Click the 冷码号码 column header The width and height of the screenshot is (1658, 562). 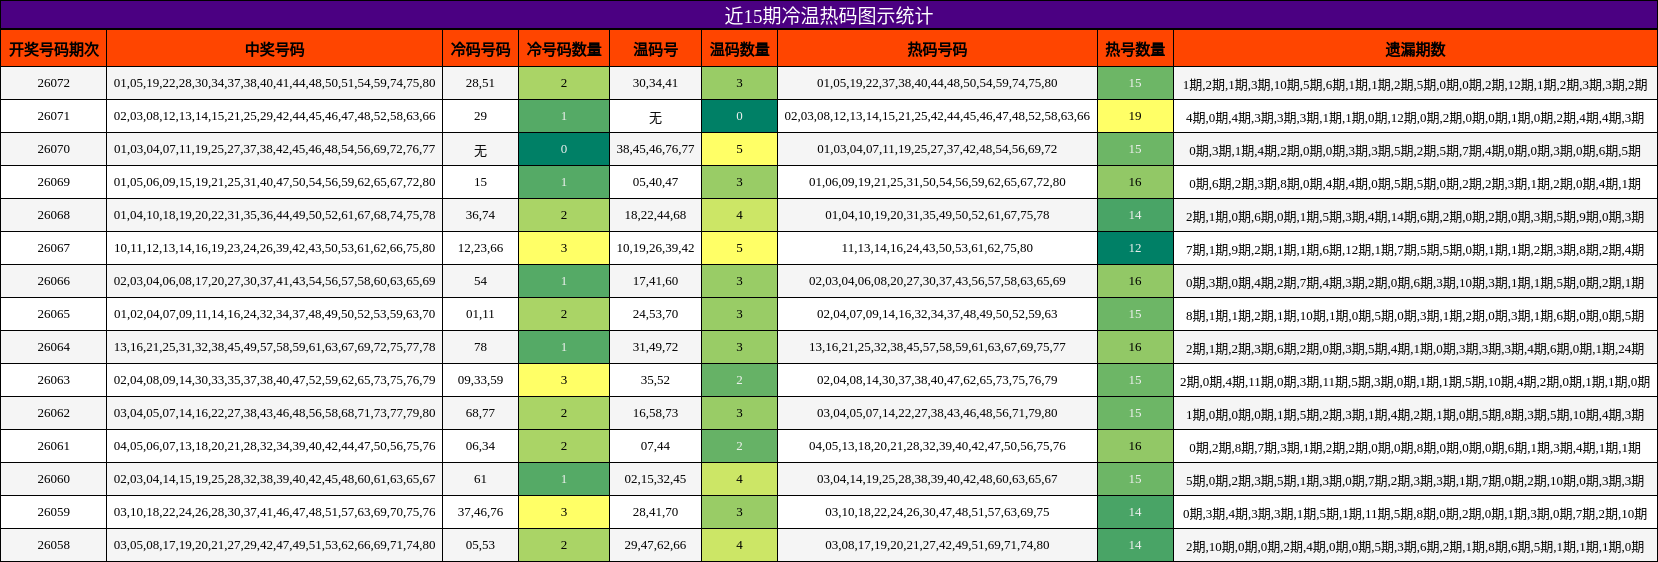480,49
